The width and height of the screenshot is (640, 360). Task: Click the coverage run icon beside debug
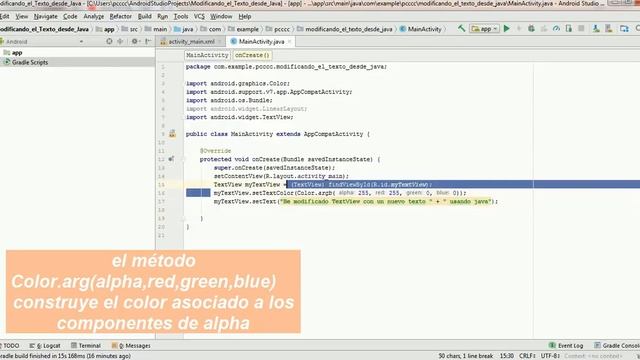point(544,29)
